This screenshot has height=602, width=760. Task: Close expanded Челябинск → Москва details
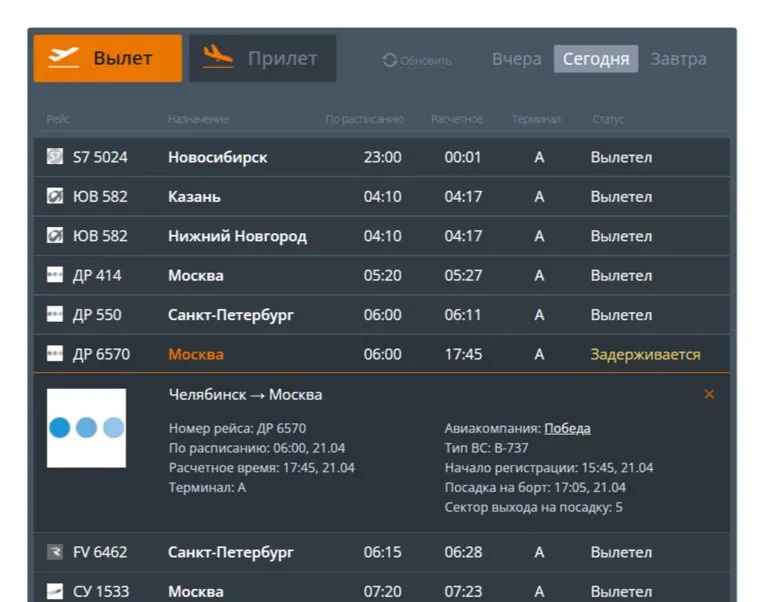[709, 395]
